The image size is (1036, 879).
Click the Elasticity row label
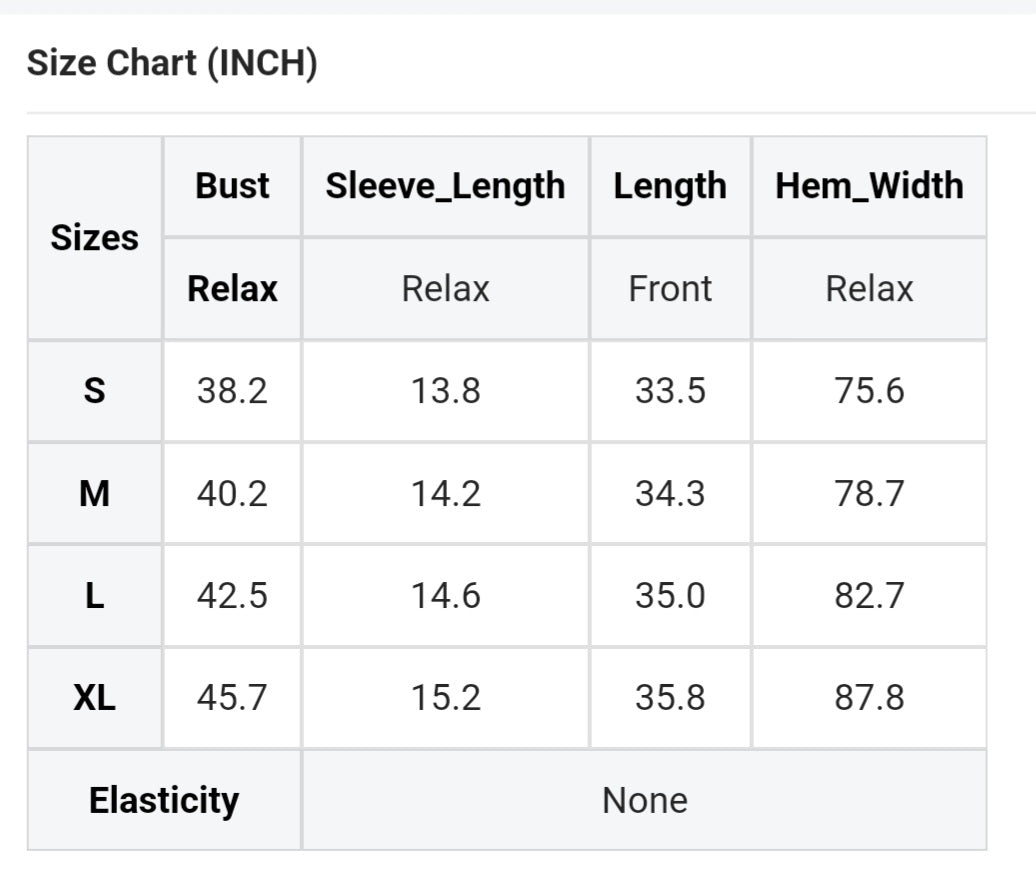(164, 800)
